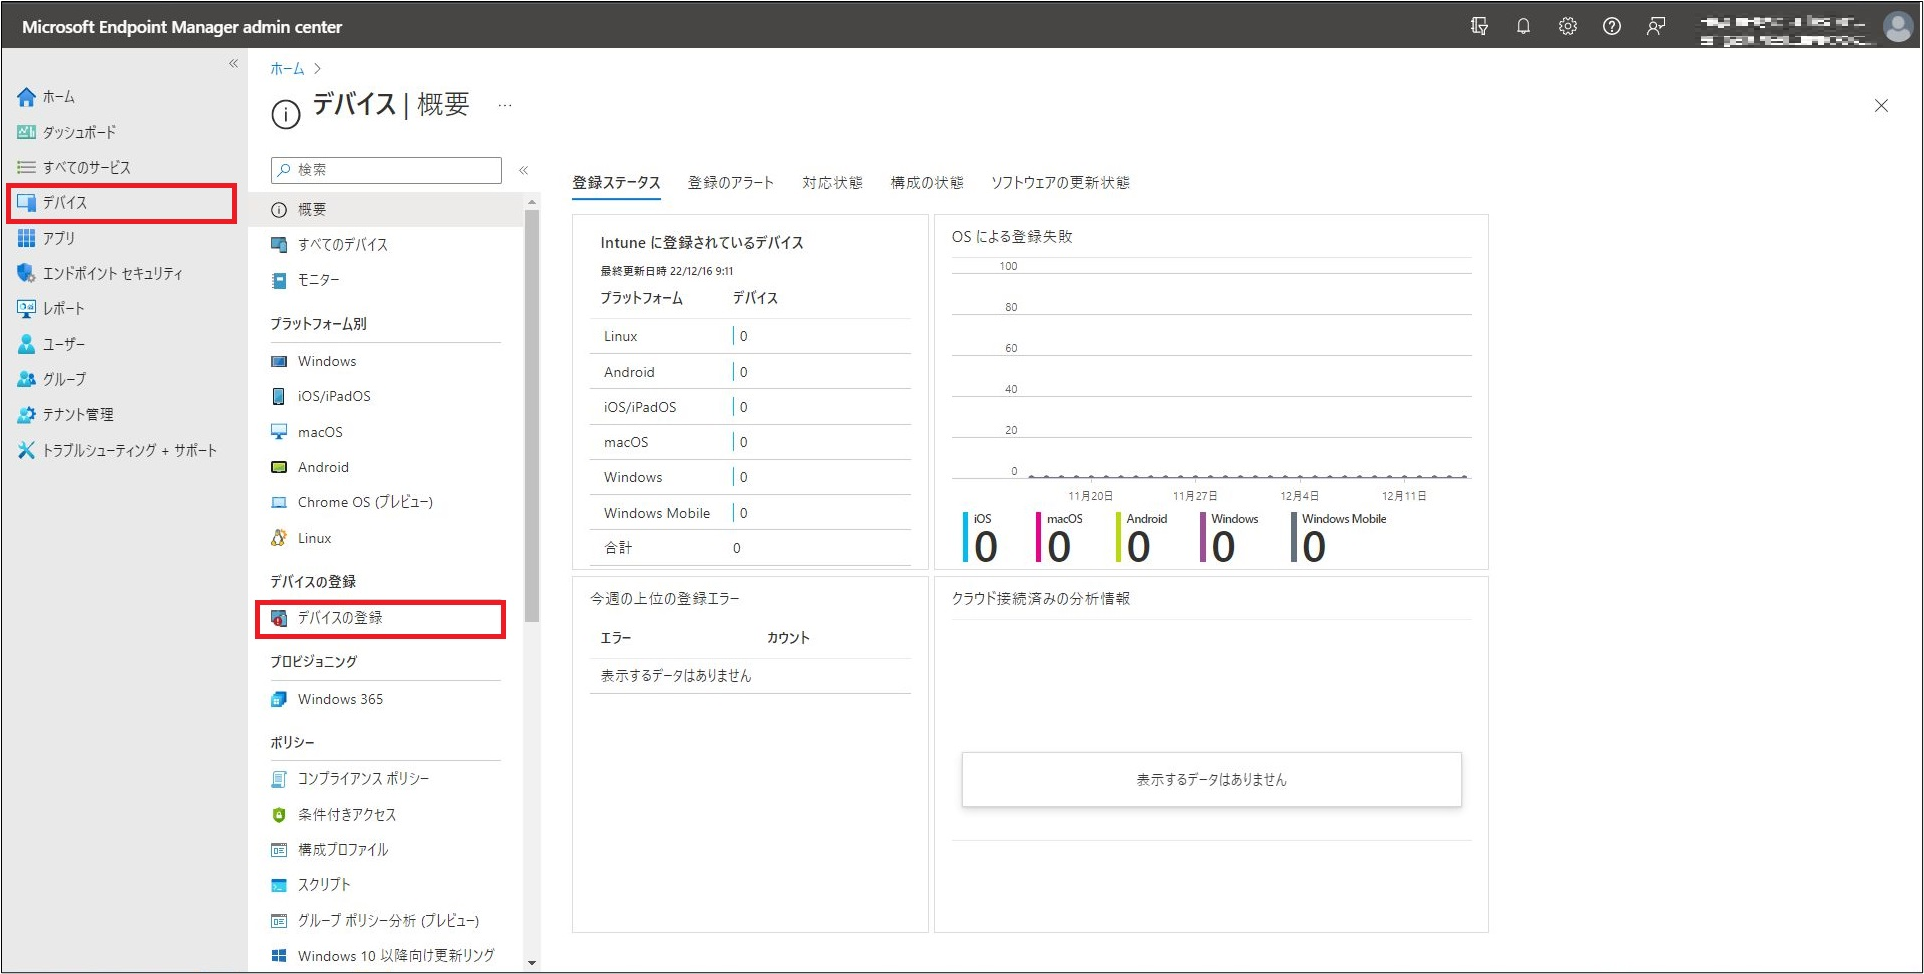Screen dimensions: 1924x974
Task: Open レポート section
Action: coord(51,308)
